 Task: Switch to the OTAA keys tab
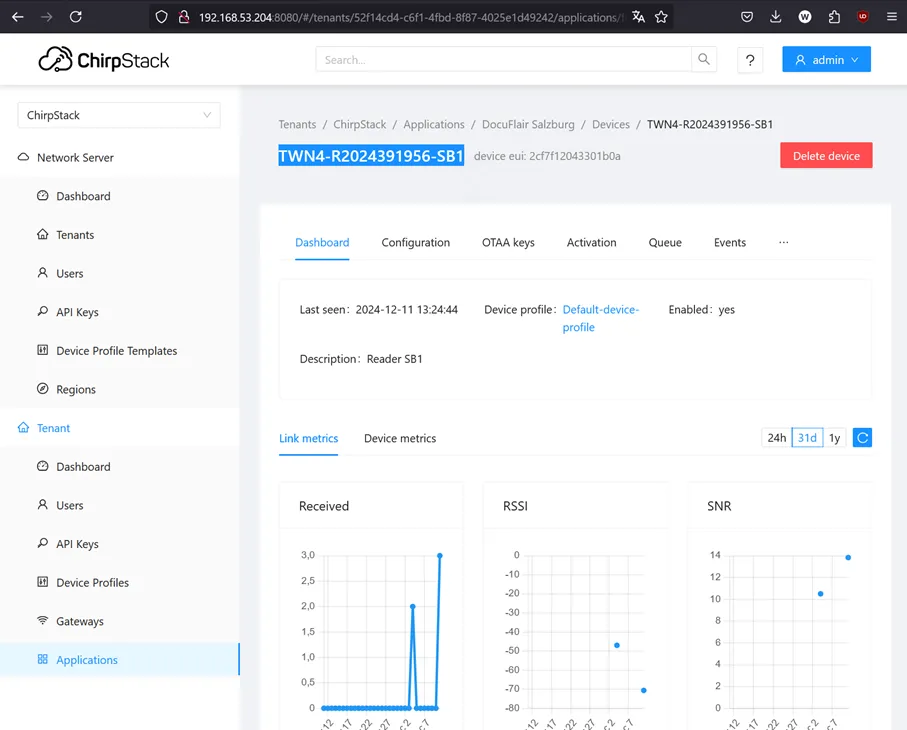508,242
